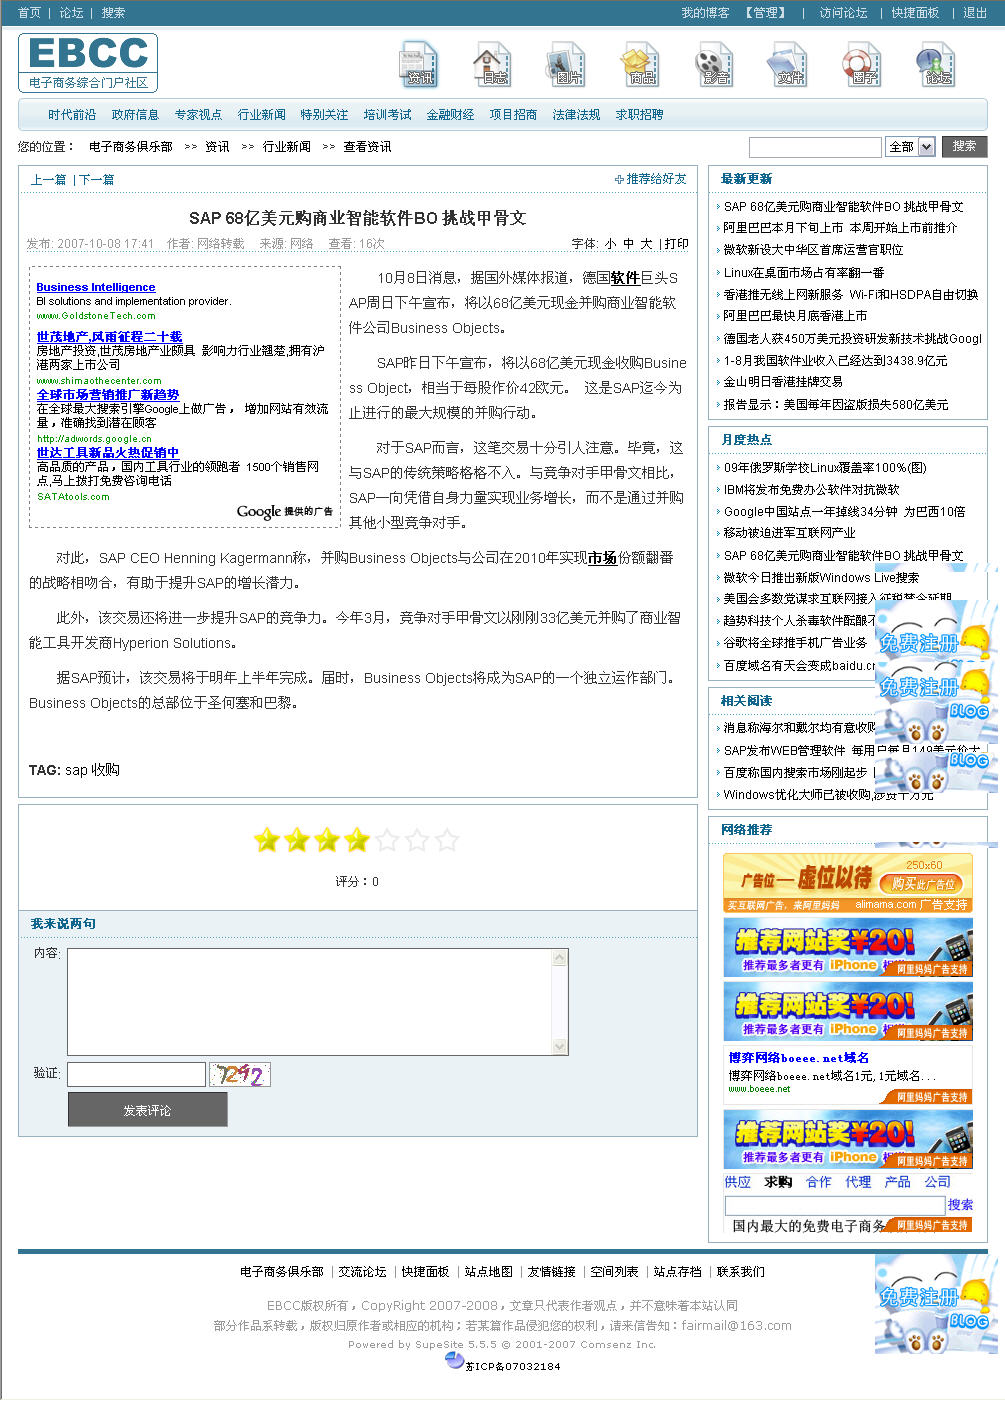Image resolution: width=1005 pixels, height=1401 pixels.
Task: Select the 公司 tab in the ad search box
Action: [x=938, y=1182]
